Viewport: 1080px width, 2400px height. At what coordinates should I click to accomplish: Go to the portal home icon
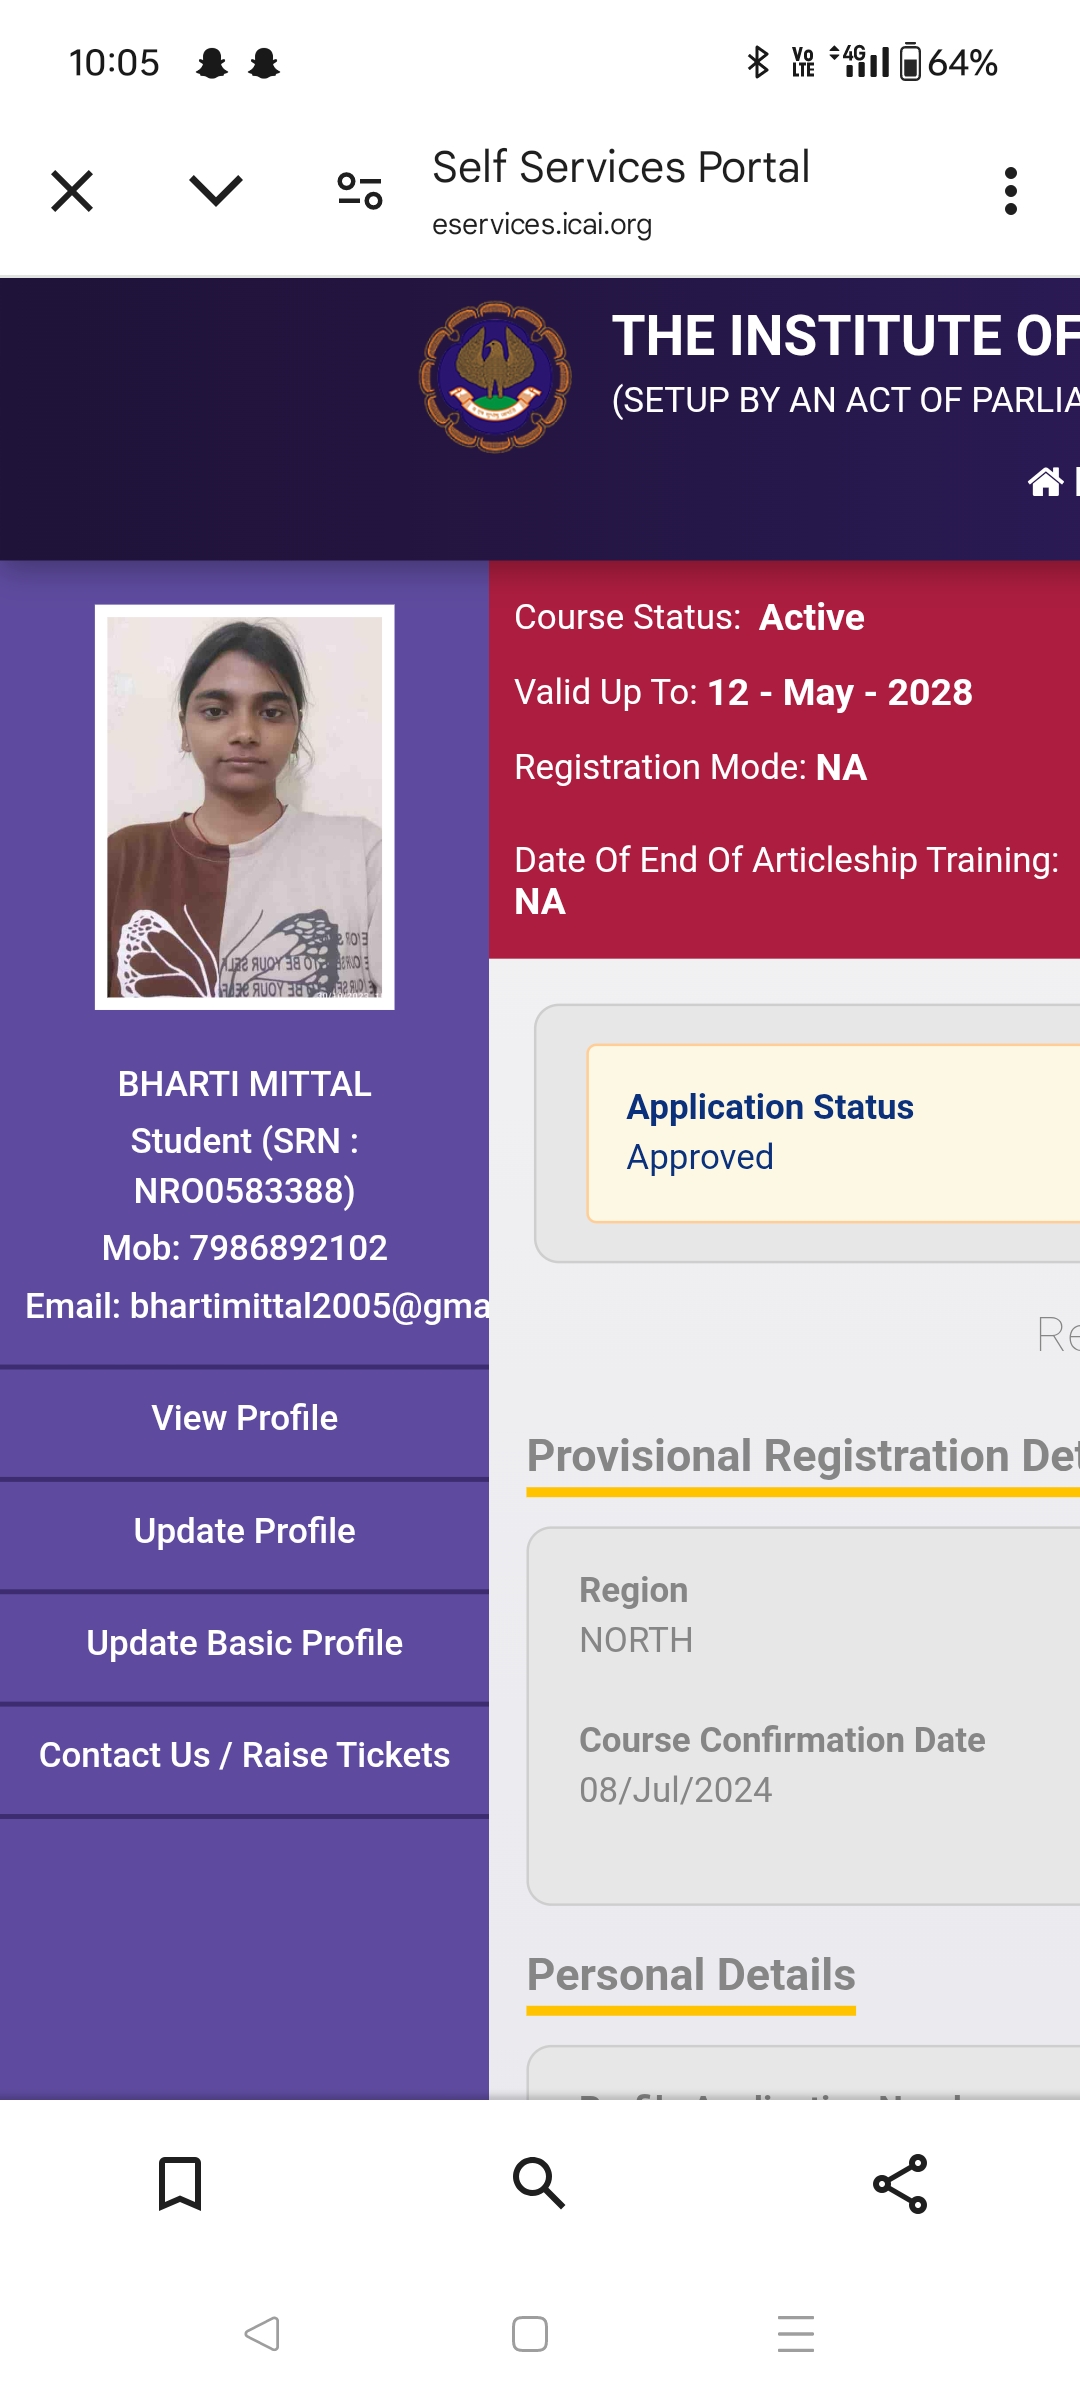pyautogui.click(x=1045, y=482)
